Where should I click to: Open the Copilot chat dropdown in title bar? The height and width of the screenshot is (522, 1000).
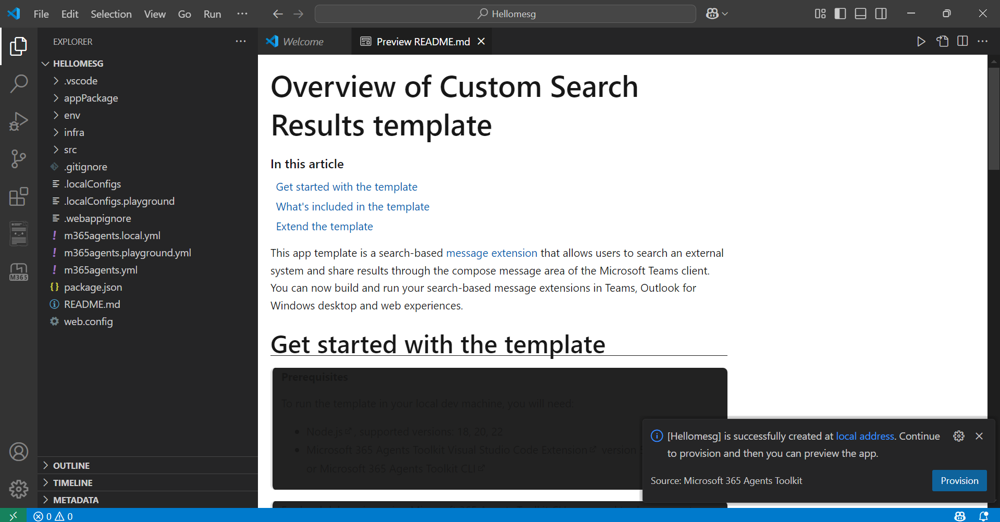(717, 13)
